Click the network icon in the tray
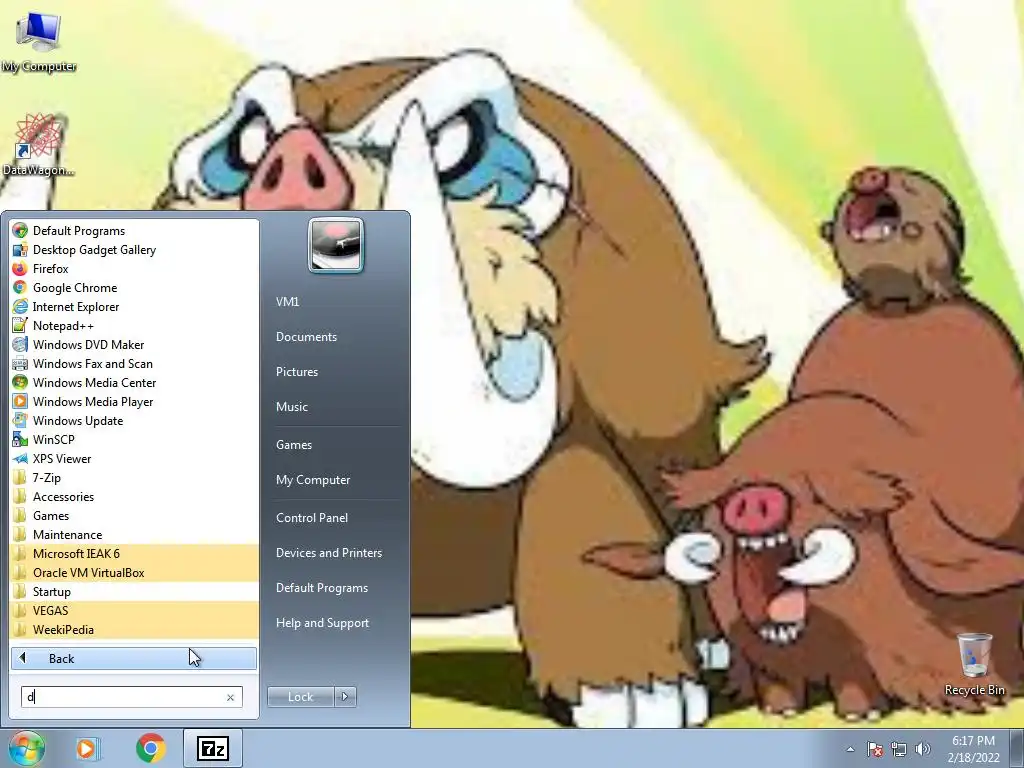The height and width of the screenshot is (768, 1024). point(899,749)
